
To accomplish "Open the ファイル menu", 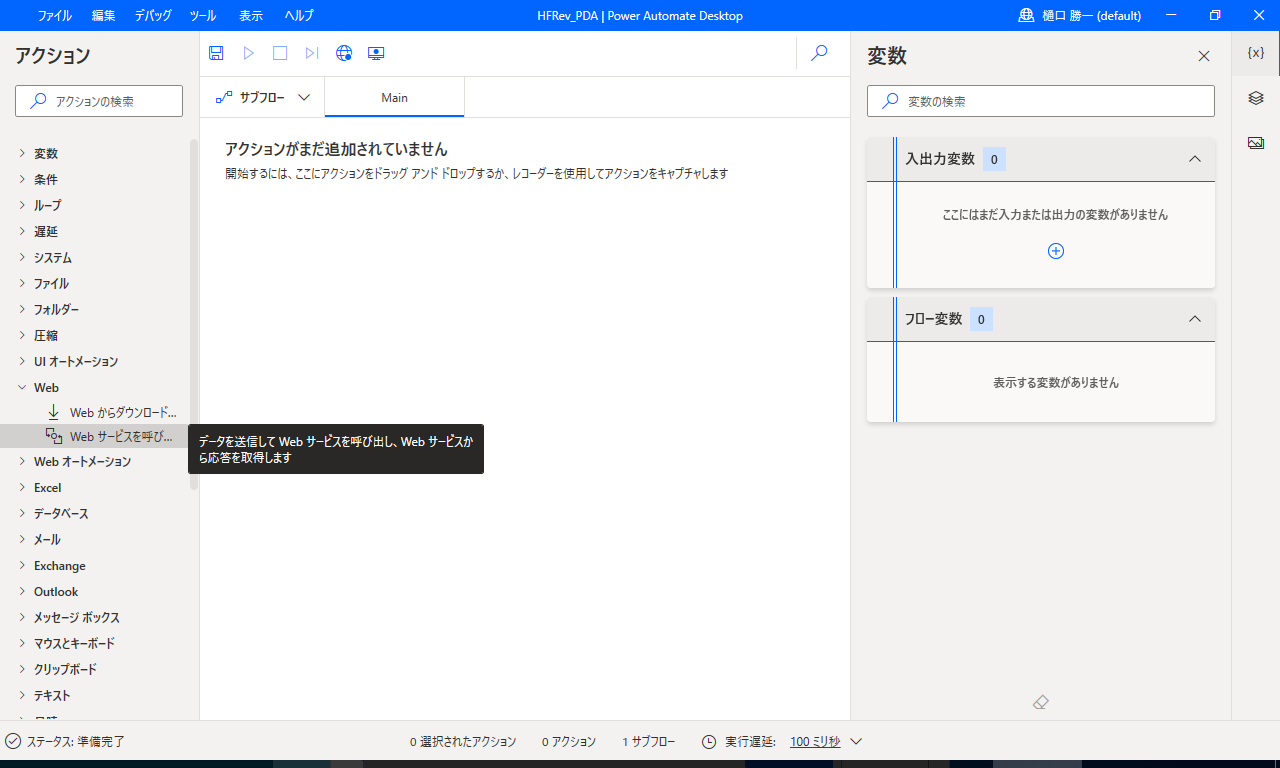I will point(54,15).
